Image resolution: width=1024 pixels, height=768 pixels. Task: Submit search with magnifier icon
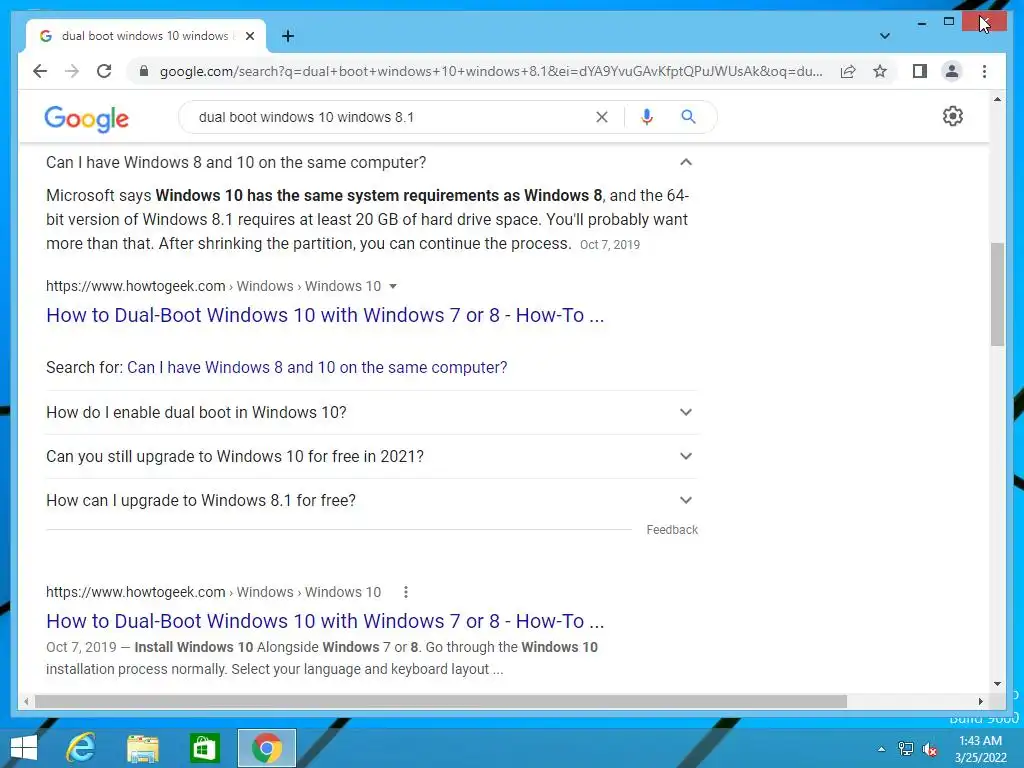[688, 117]
